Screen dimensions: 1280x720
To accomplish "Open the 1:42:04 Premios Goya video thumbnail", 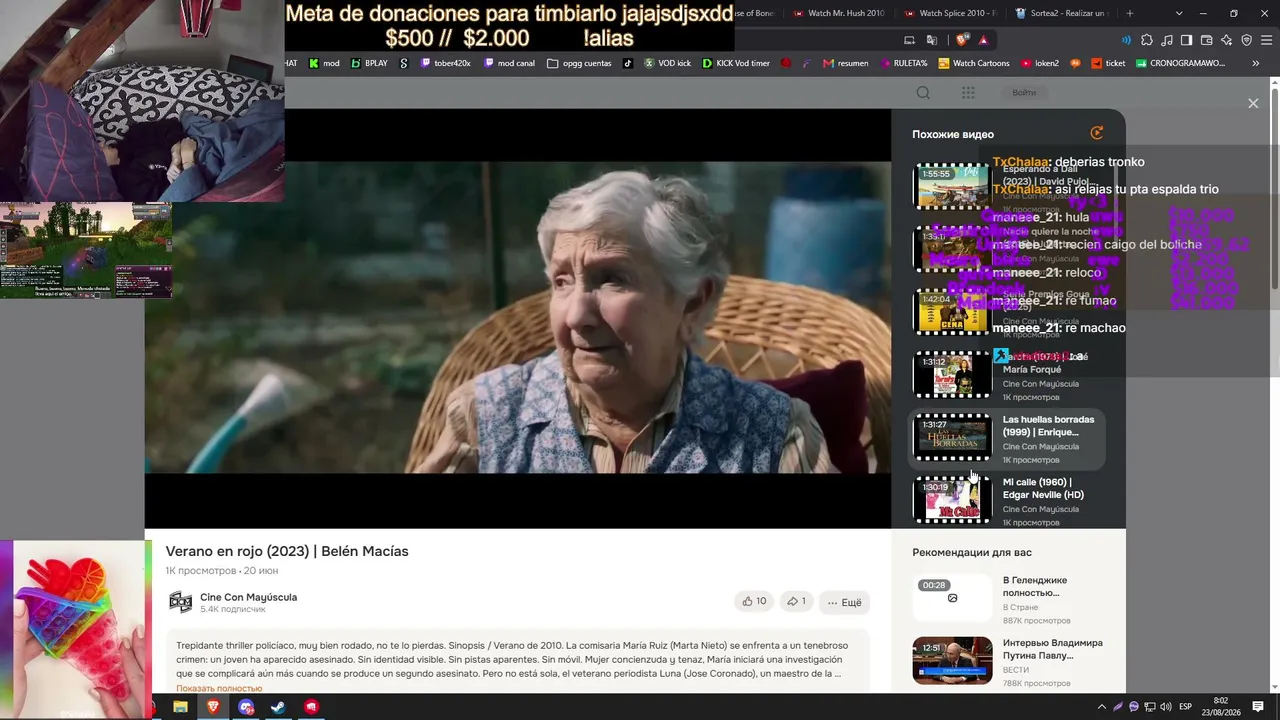I will (952, 311).
